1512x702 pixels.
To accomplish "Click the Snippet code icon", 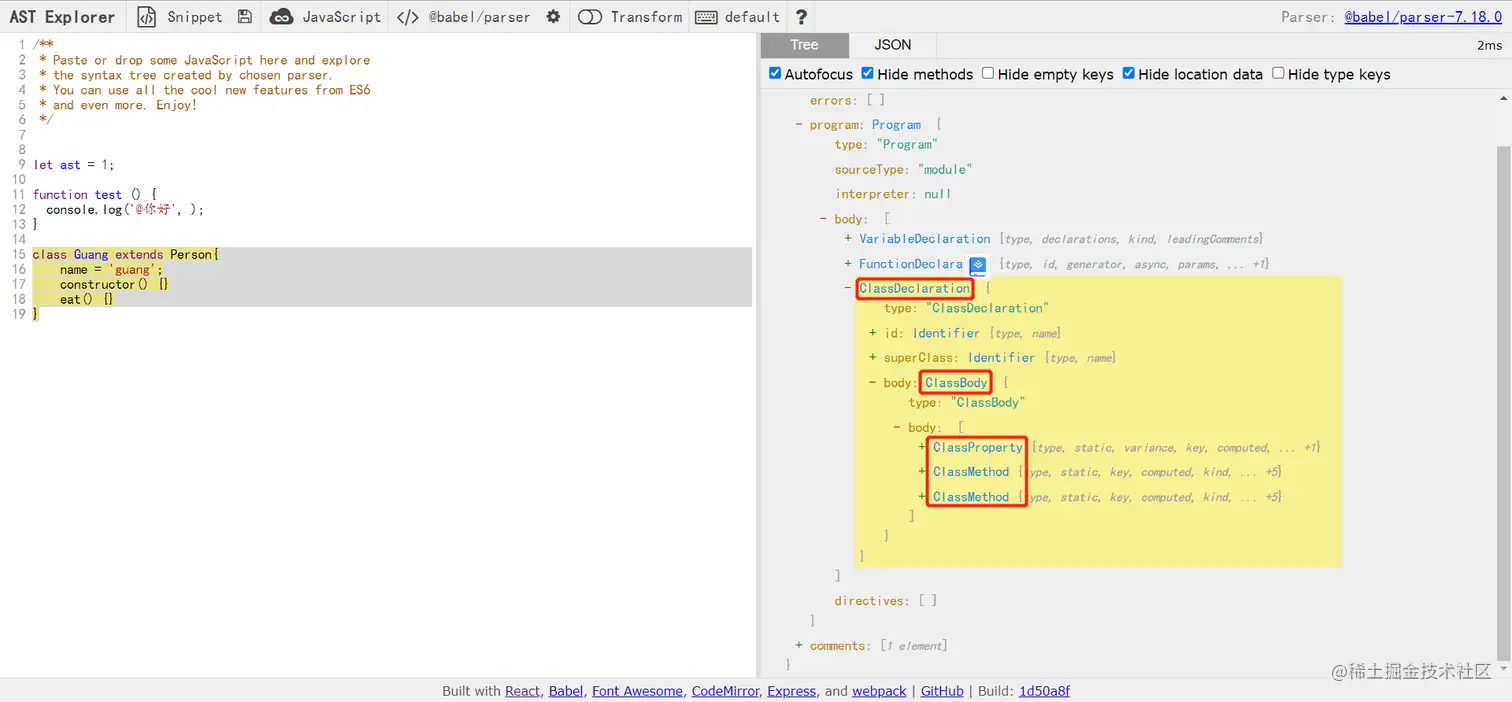I will 147,17.
